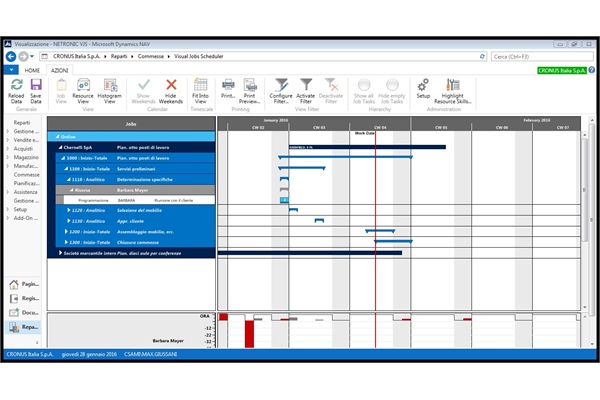Click Highlight Resource Skills icon

453,85
